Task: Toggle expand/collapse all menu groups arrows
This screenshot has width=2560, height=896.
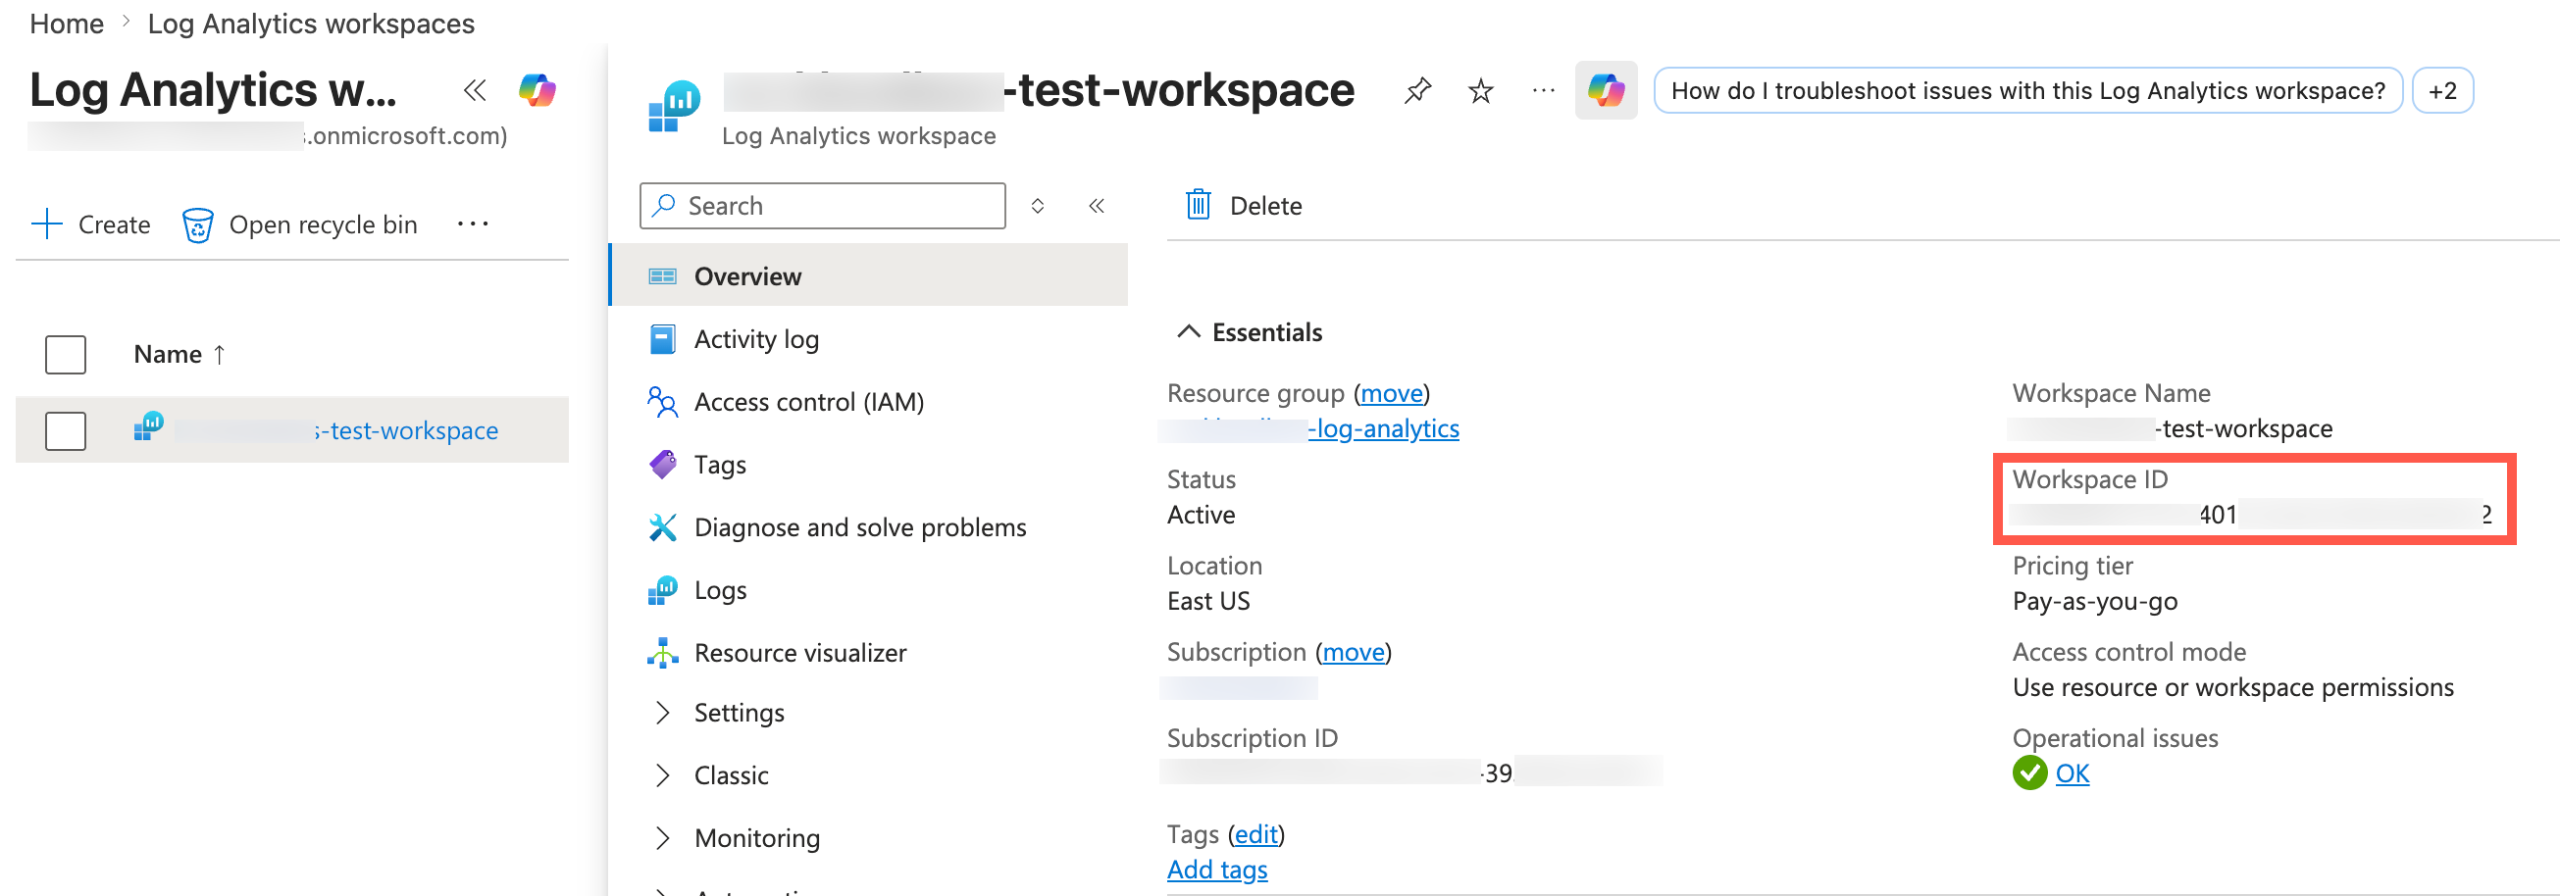Action: tap(1037, 205)
